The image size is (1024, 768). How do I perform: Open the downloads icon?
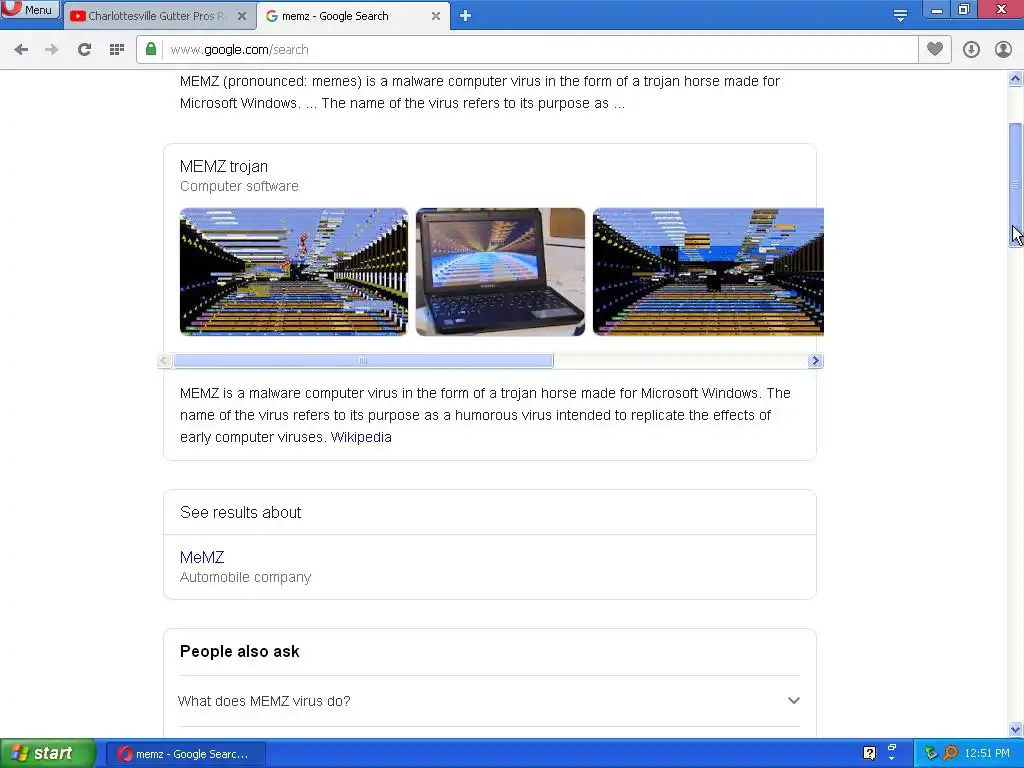[971, 50]
